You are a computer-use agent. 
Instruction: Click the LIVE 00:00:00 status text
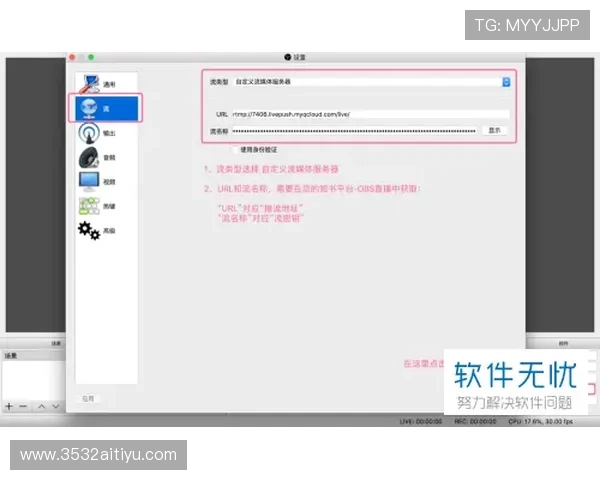pyautogui.click(x=421, y=421)
